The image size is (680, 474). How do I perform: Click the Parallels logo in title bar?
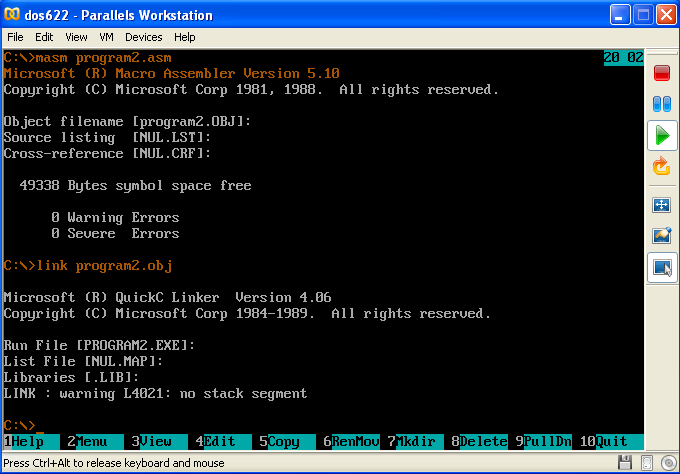click(x=12, y=14)
